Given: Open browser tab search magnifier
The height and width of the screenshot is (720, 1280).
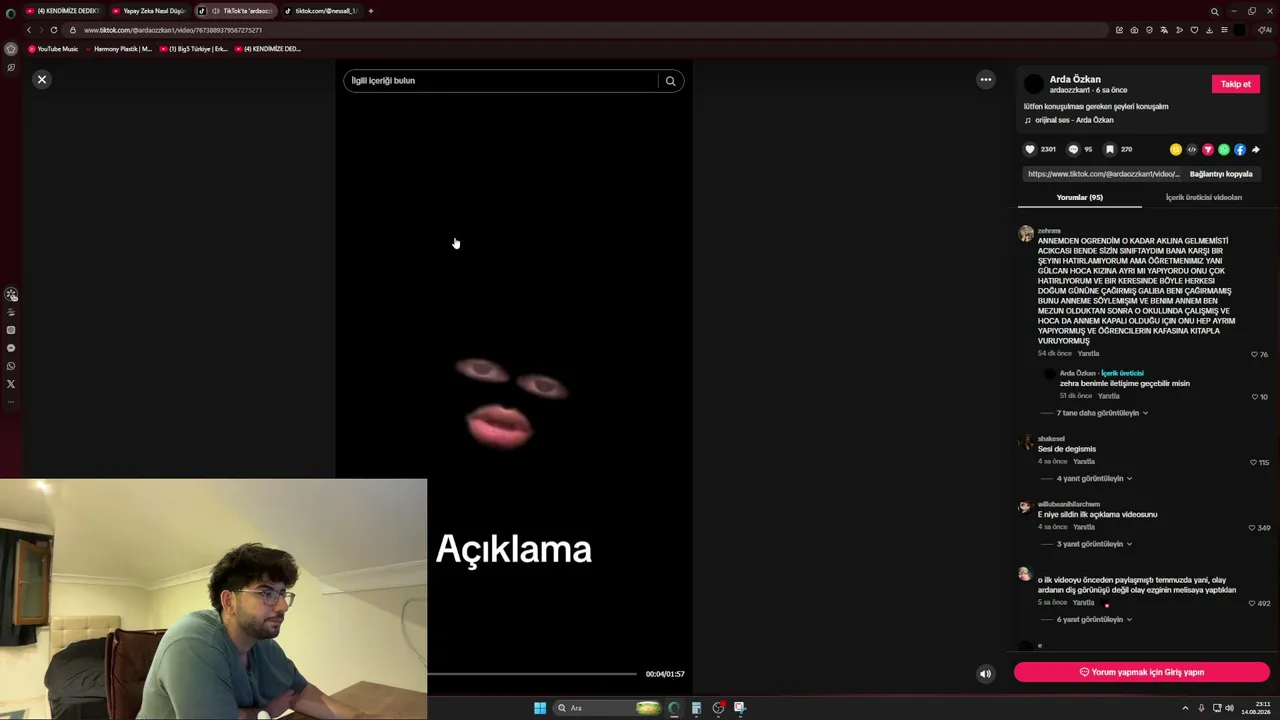Looking at the screenshot, I should (x=1215, y=11).
